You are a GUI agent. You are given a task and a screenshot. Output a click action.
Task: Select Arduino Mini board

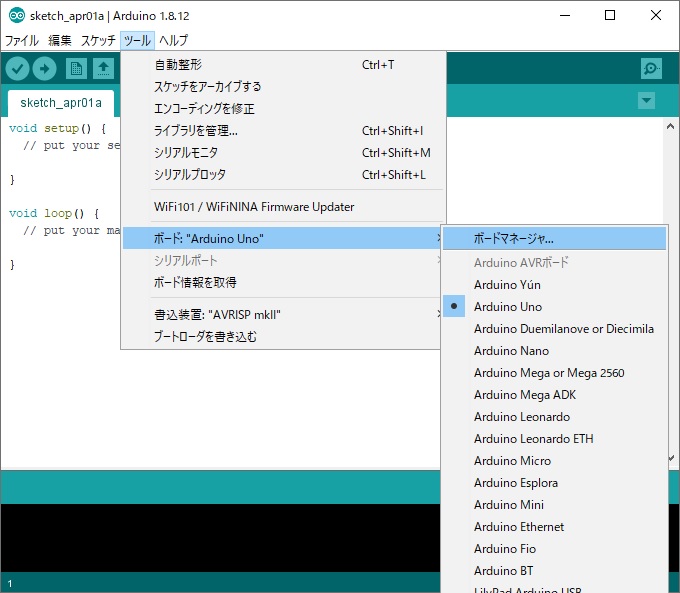click(554, 505)
